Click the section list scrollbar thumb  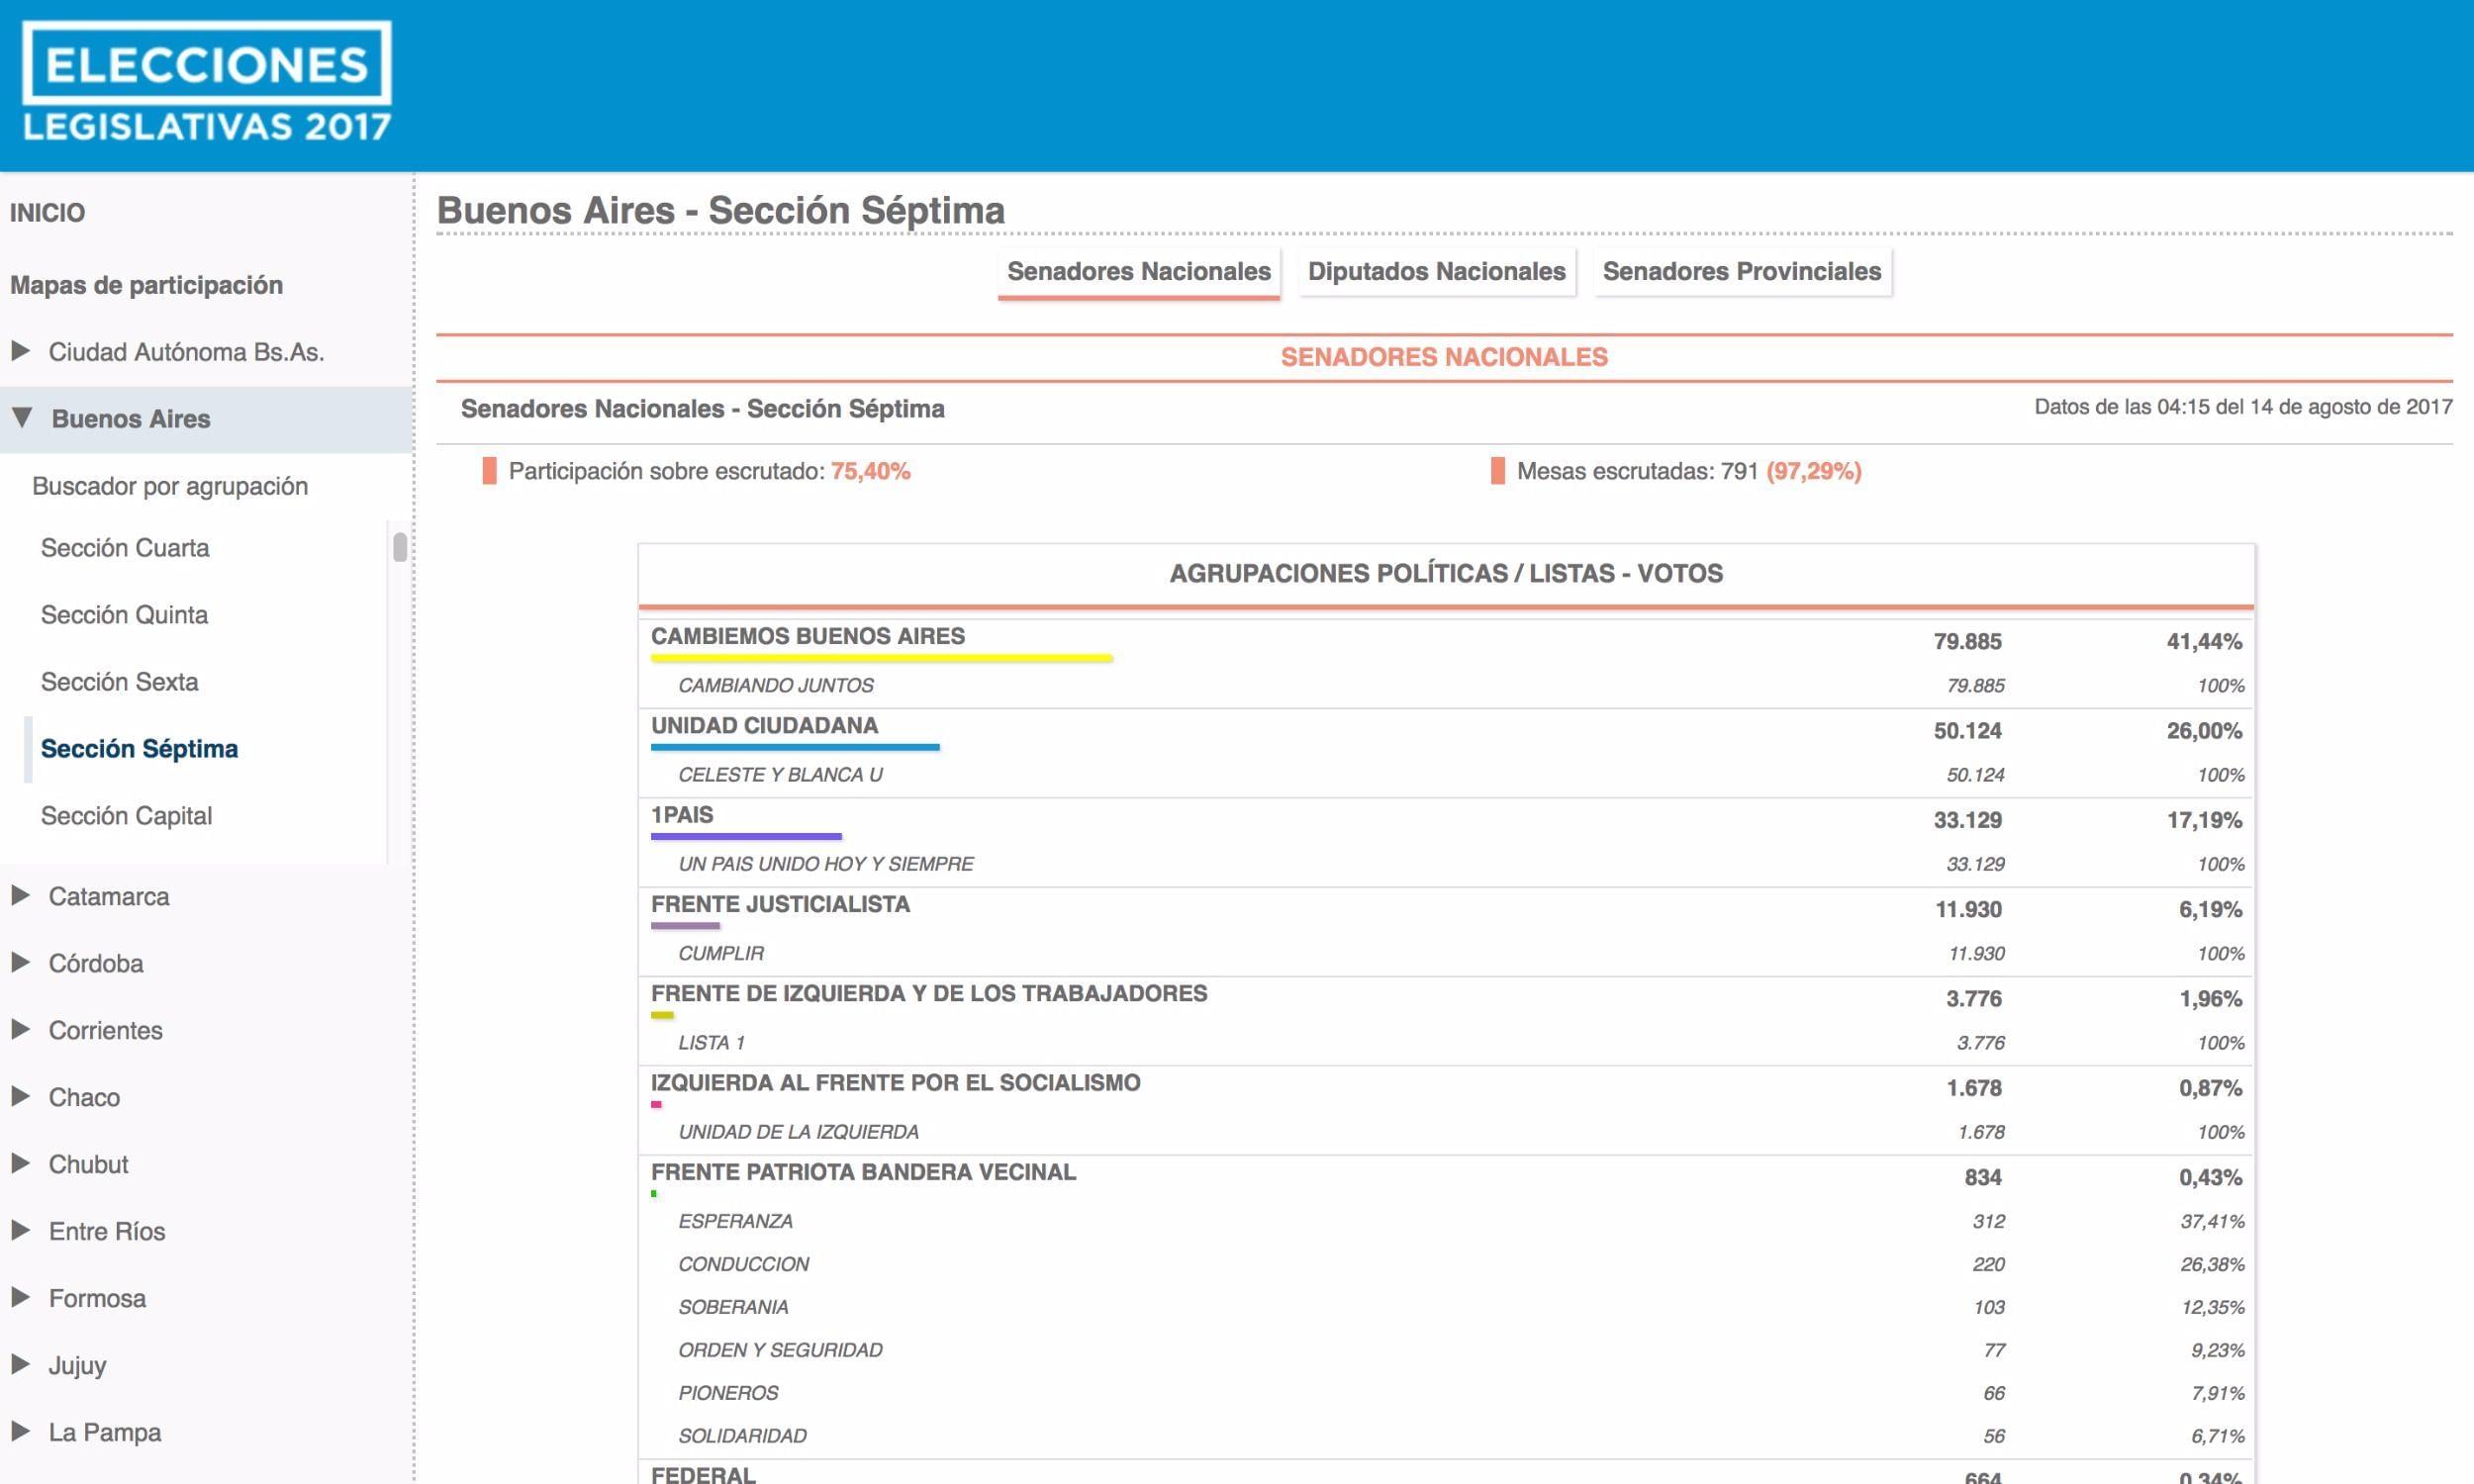(x=400, y=547)
